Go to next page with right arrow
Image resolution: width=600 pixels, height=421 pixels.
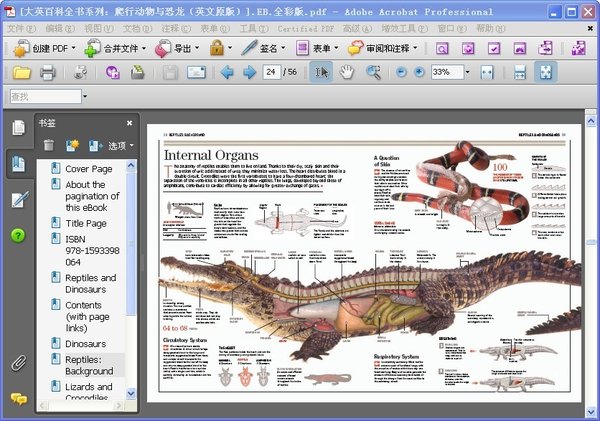(249, 72)
